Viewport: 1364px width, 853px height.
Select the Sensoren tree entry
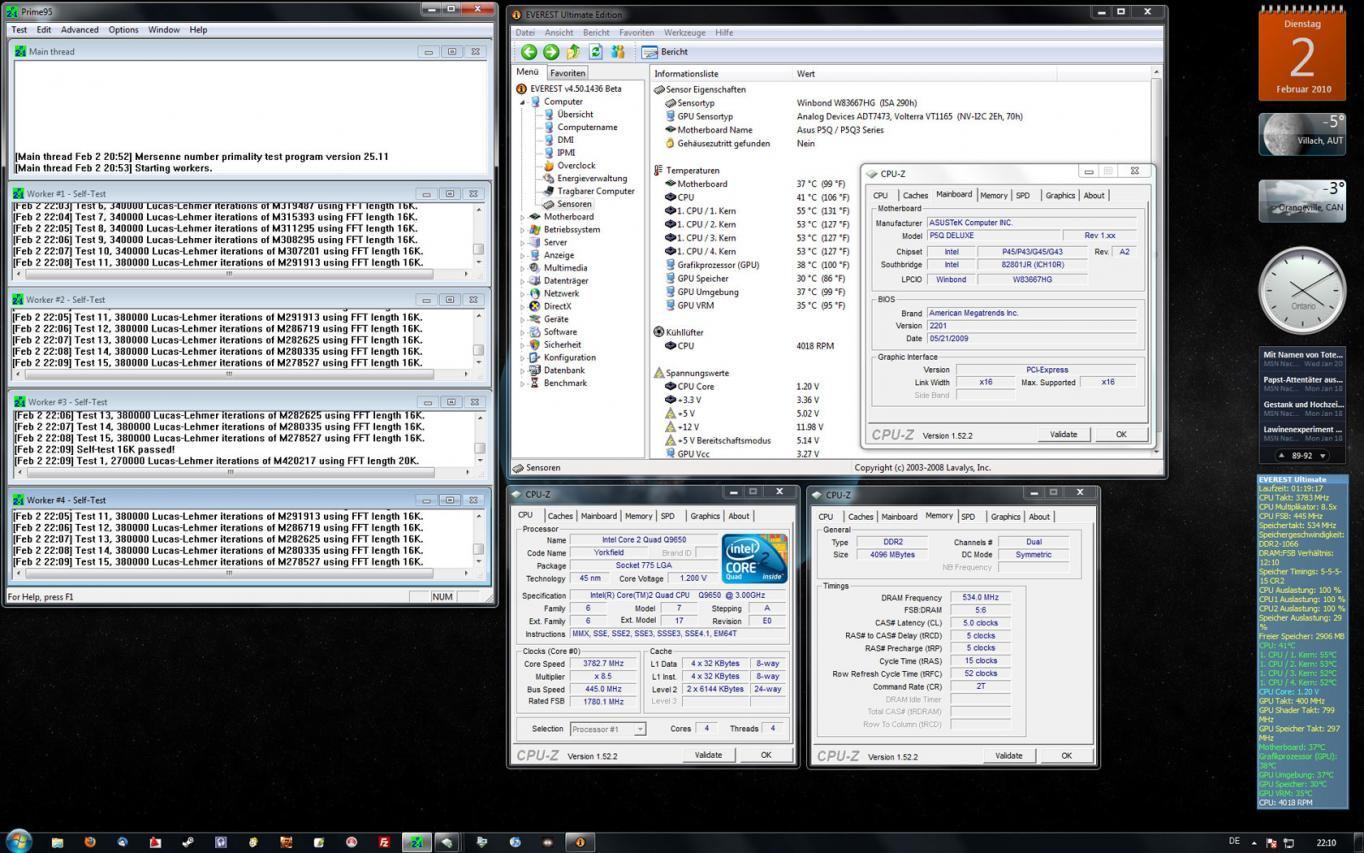574,204
